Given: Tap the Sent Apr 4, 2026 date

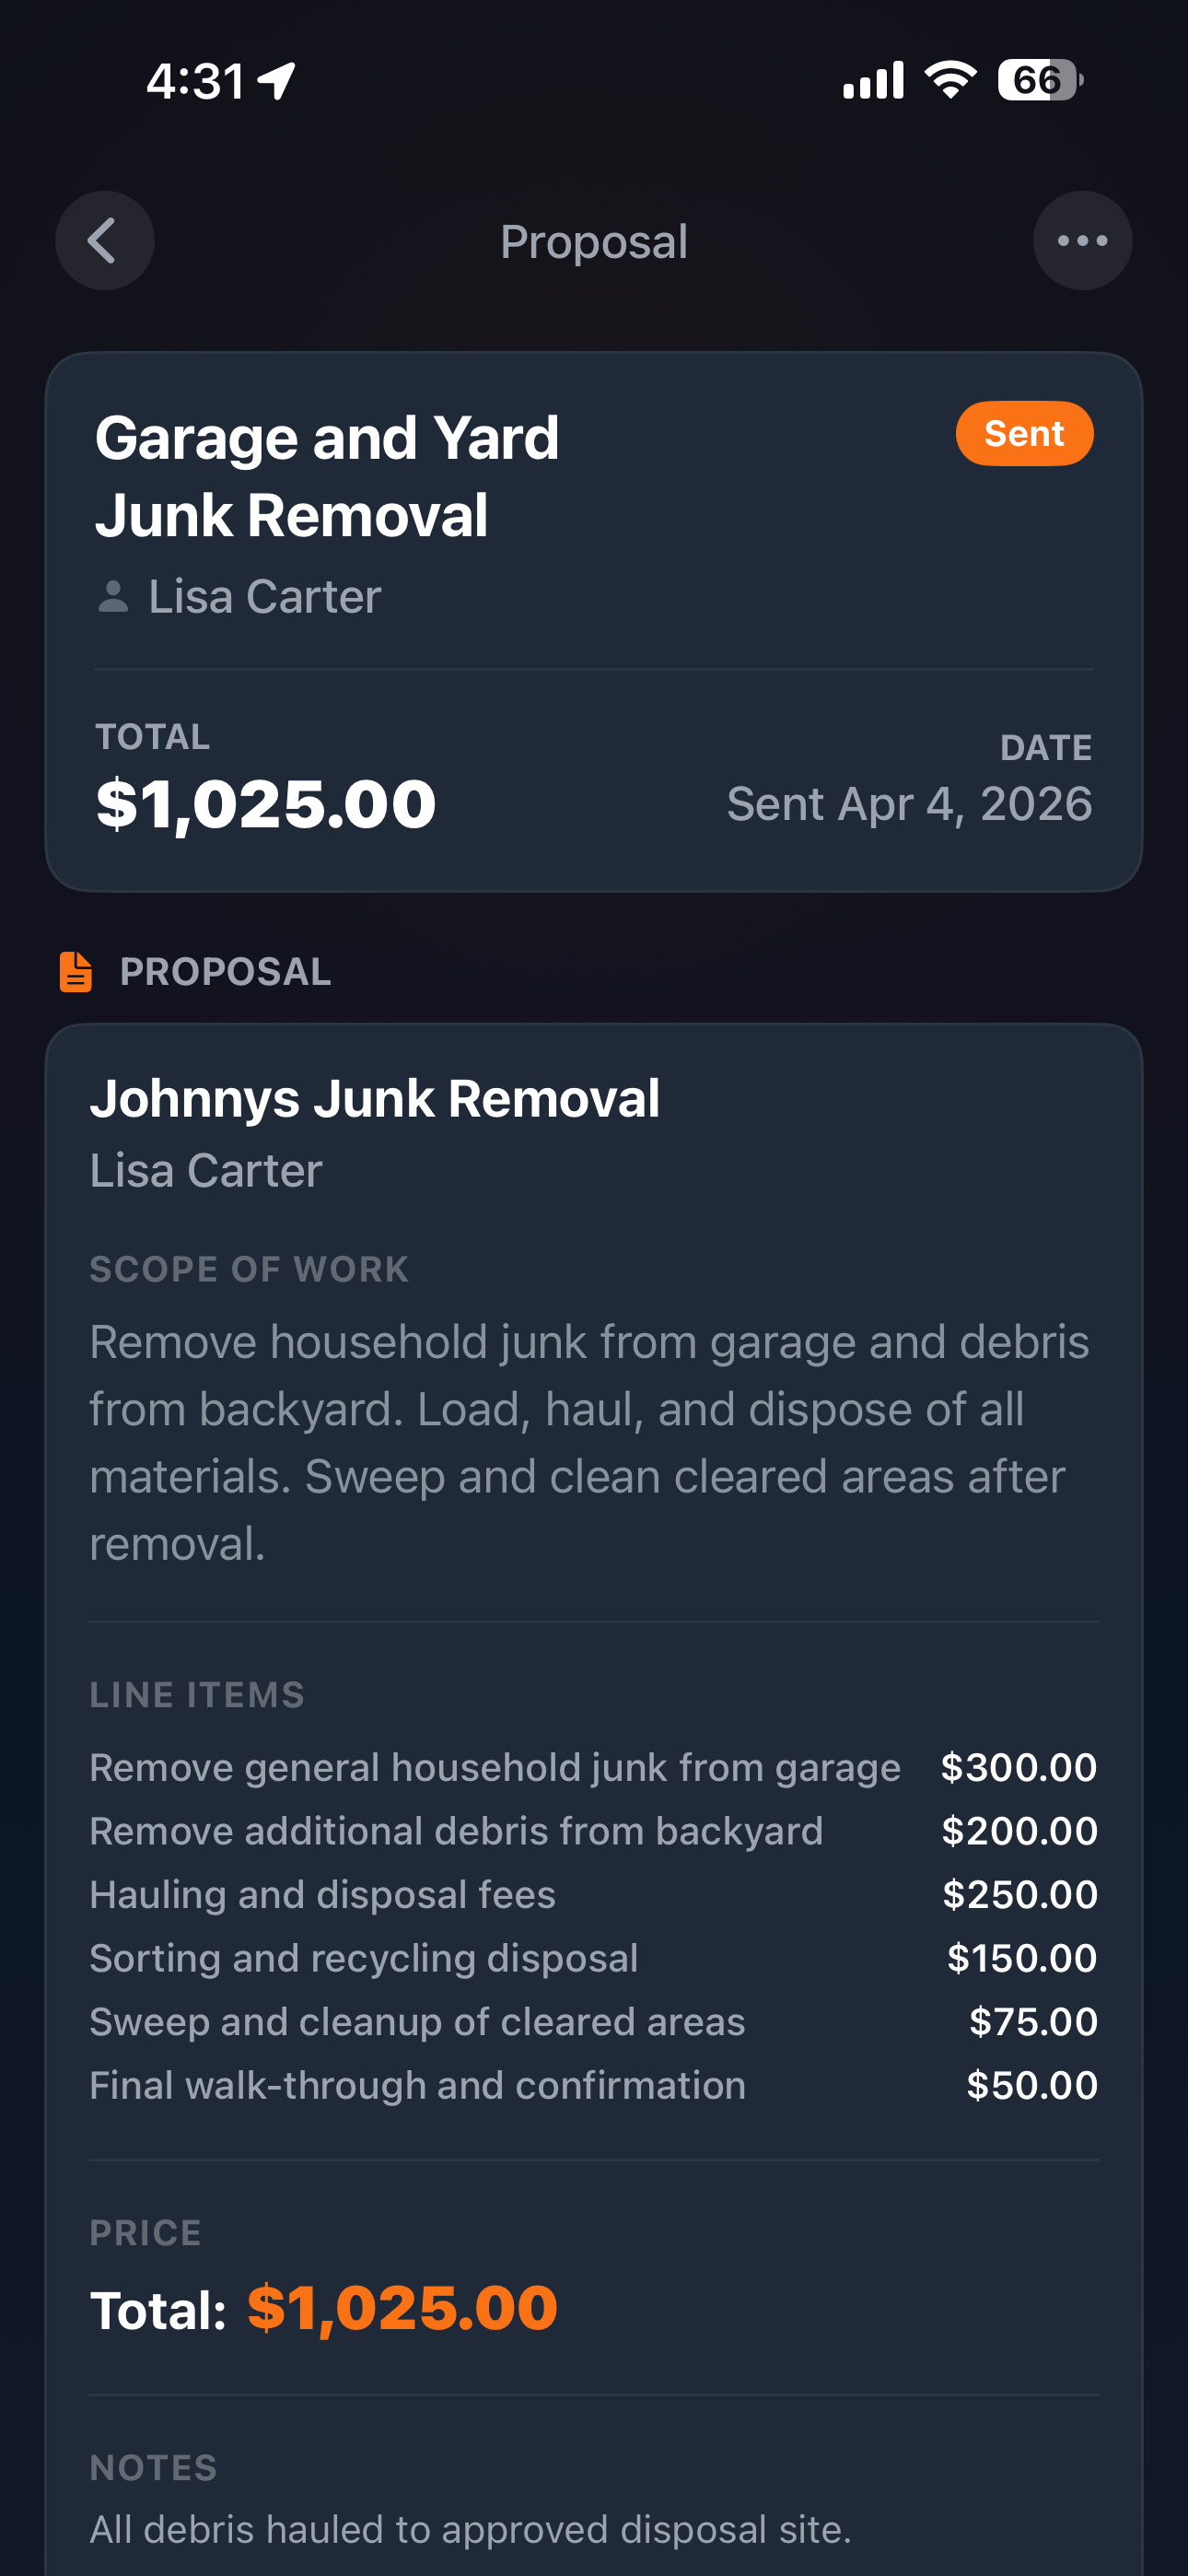Looking at the screenshot, I should (909, 804).
